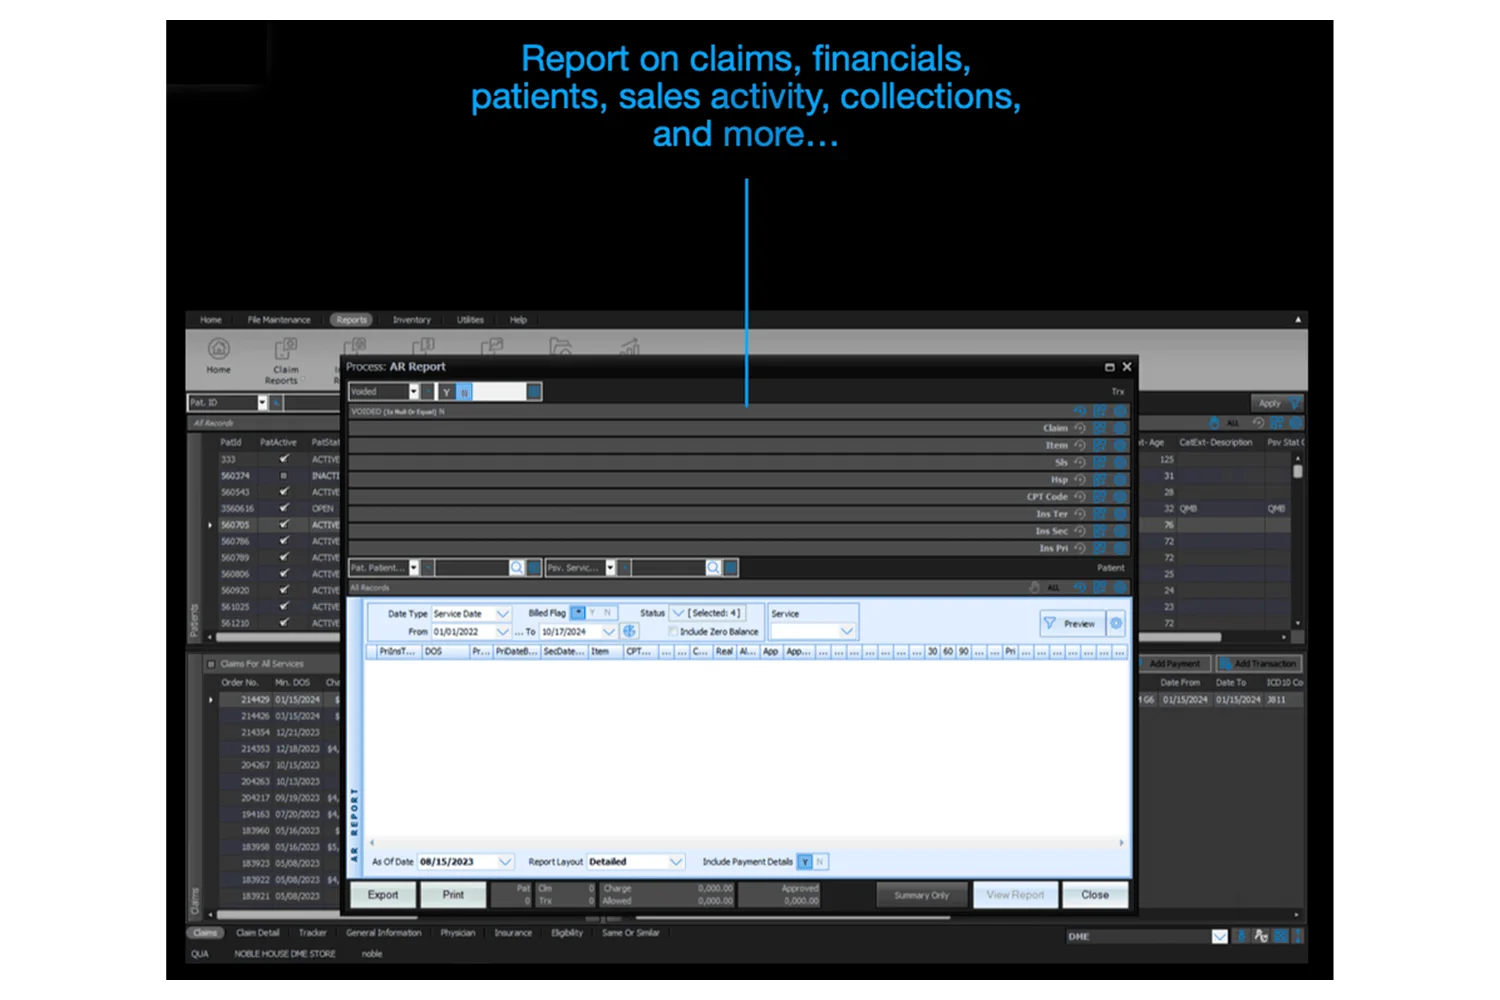1500x1000 pixels.
Task: Set Include Payment Details to Y
Action: pyautogui.click(x=805, y=862)
